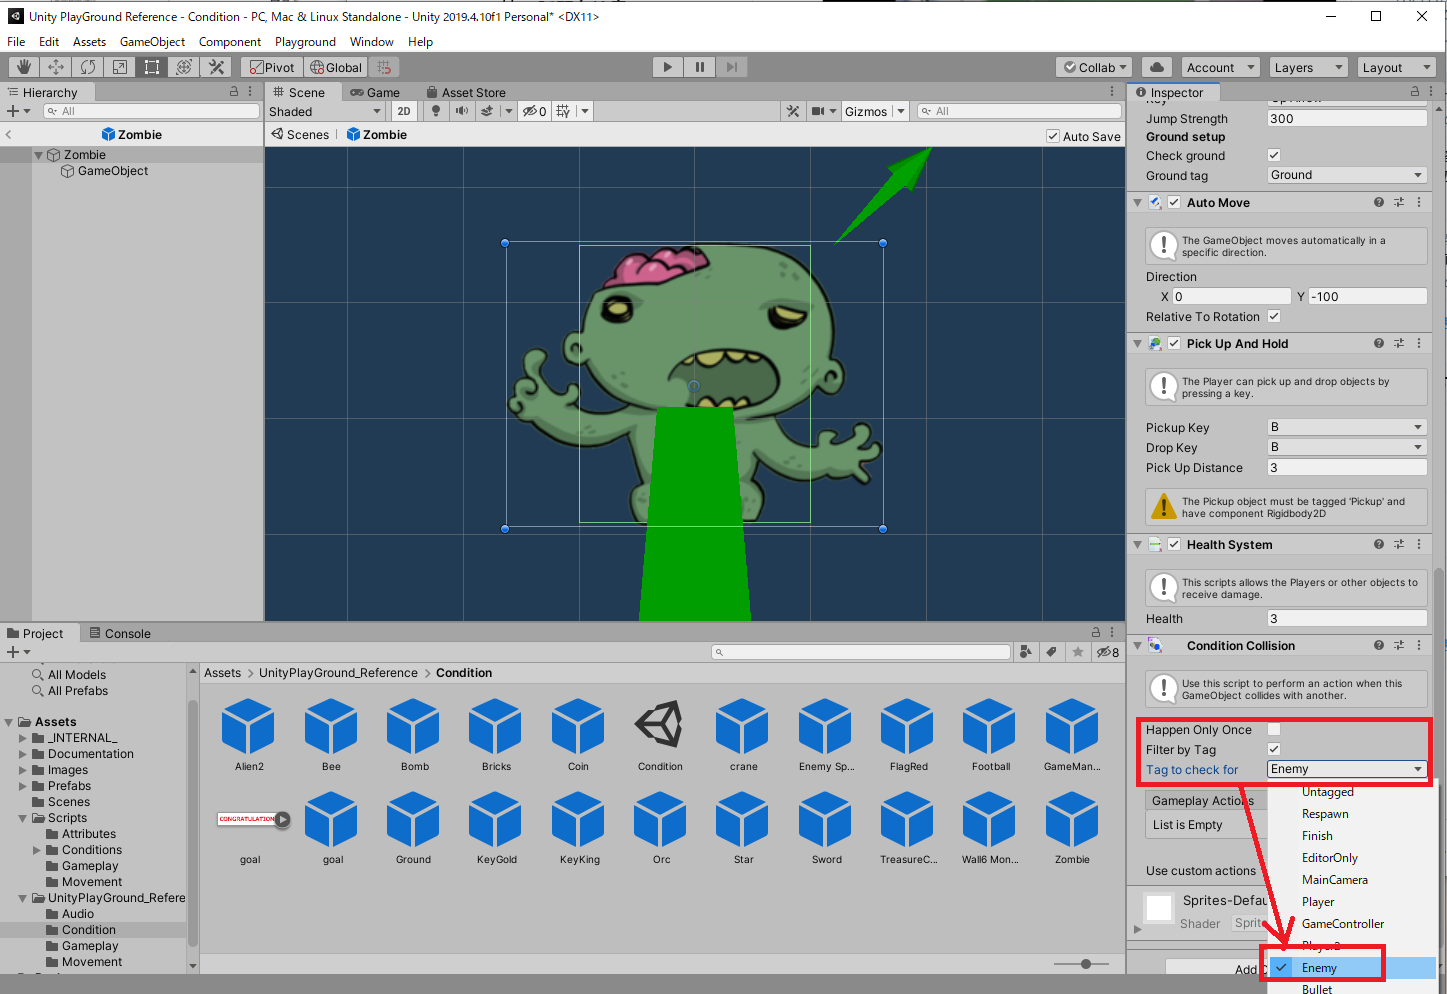Open the Account dropdown
Viewport: 1447px width, 994px height.
pos(1220,67)
